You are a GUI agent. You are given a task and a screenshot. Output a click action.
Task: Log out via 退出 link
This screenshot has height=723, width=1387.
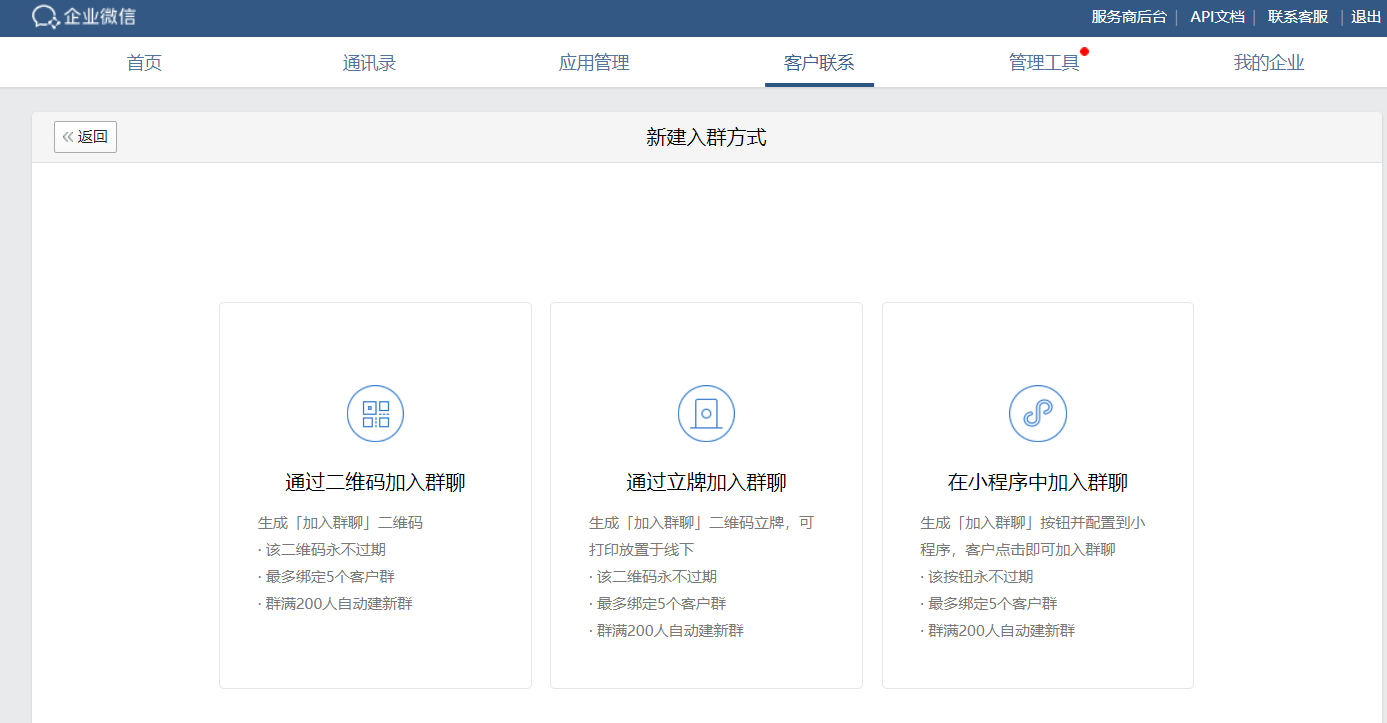coord(1366,16)
